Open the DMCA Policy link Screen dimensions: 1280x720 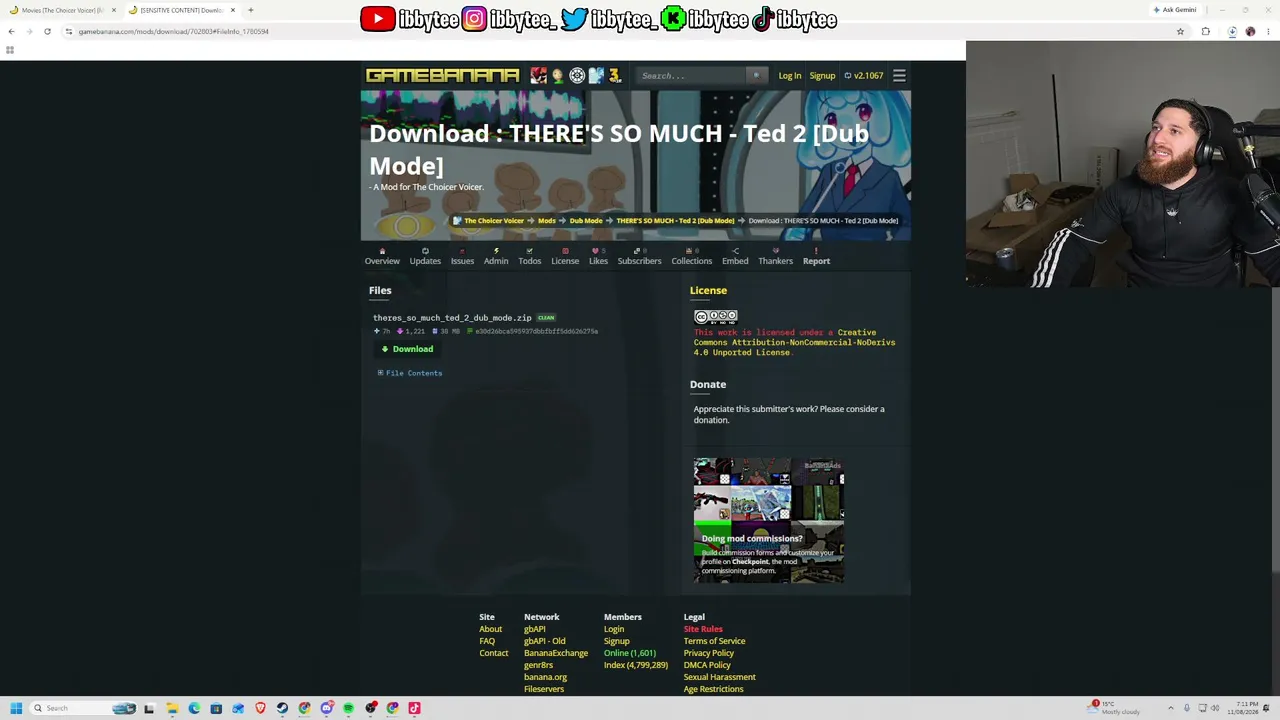(707, 665)
